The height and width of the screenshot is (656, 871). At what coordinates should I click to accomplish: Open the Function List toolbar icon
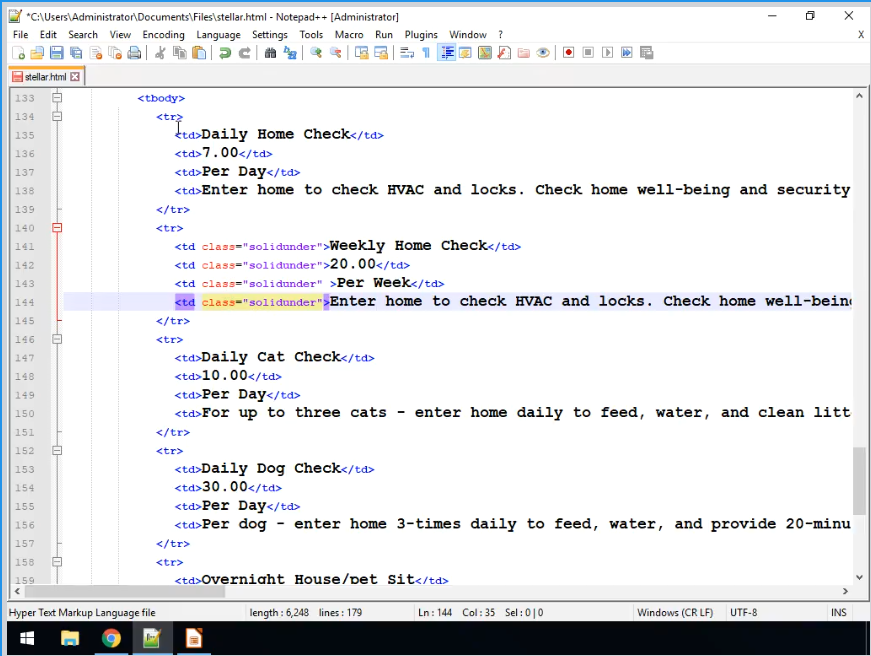click(x=504, y=53)
